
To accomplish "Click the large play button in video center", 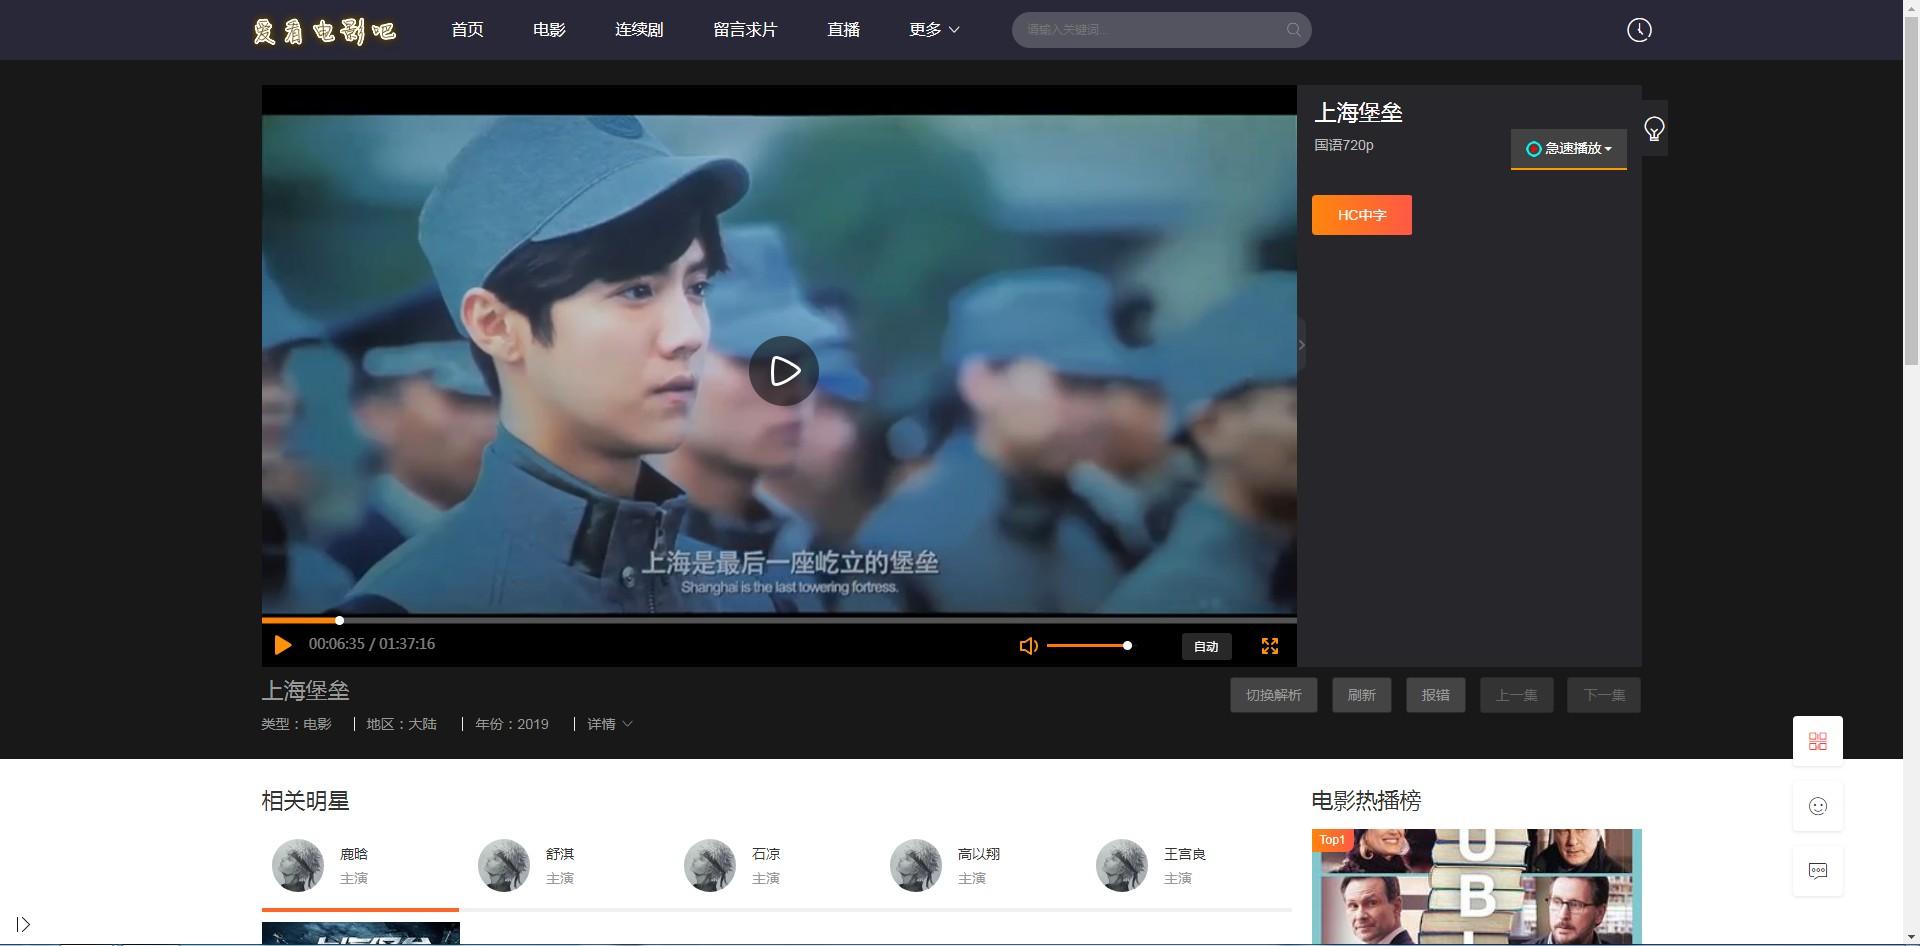I will coord(783,371).
